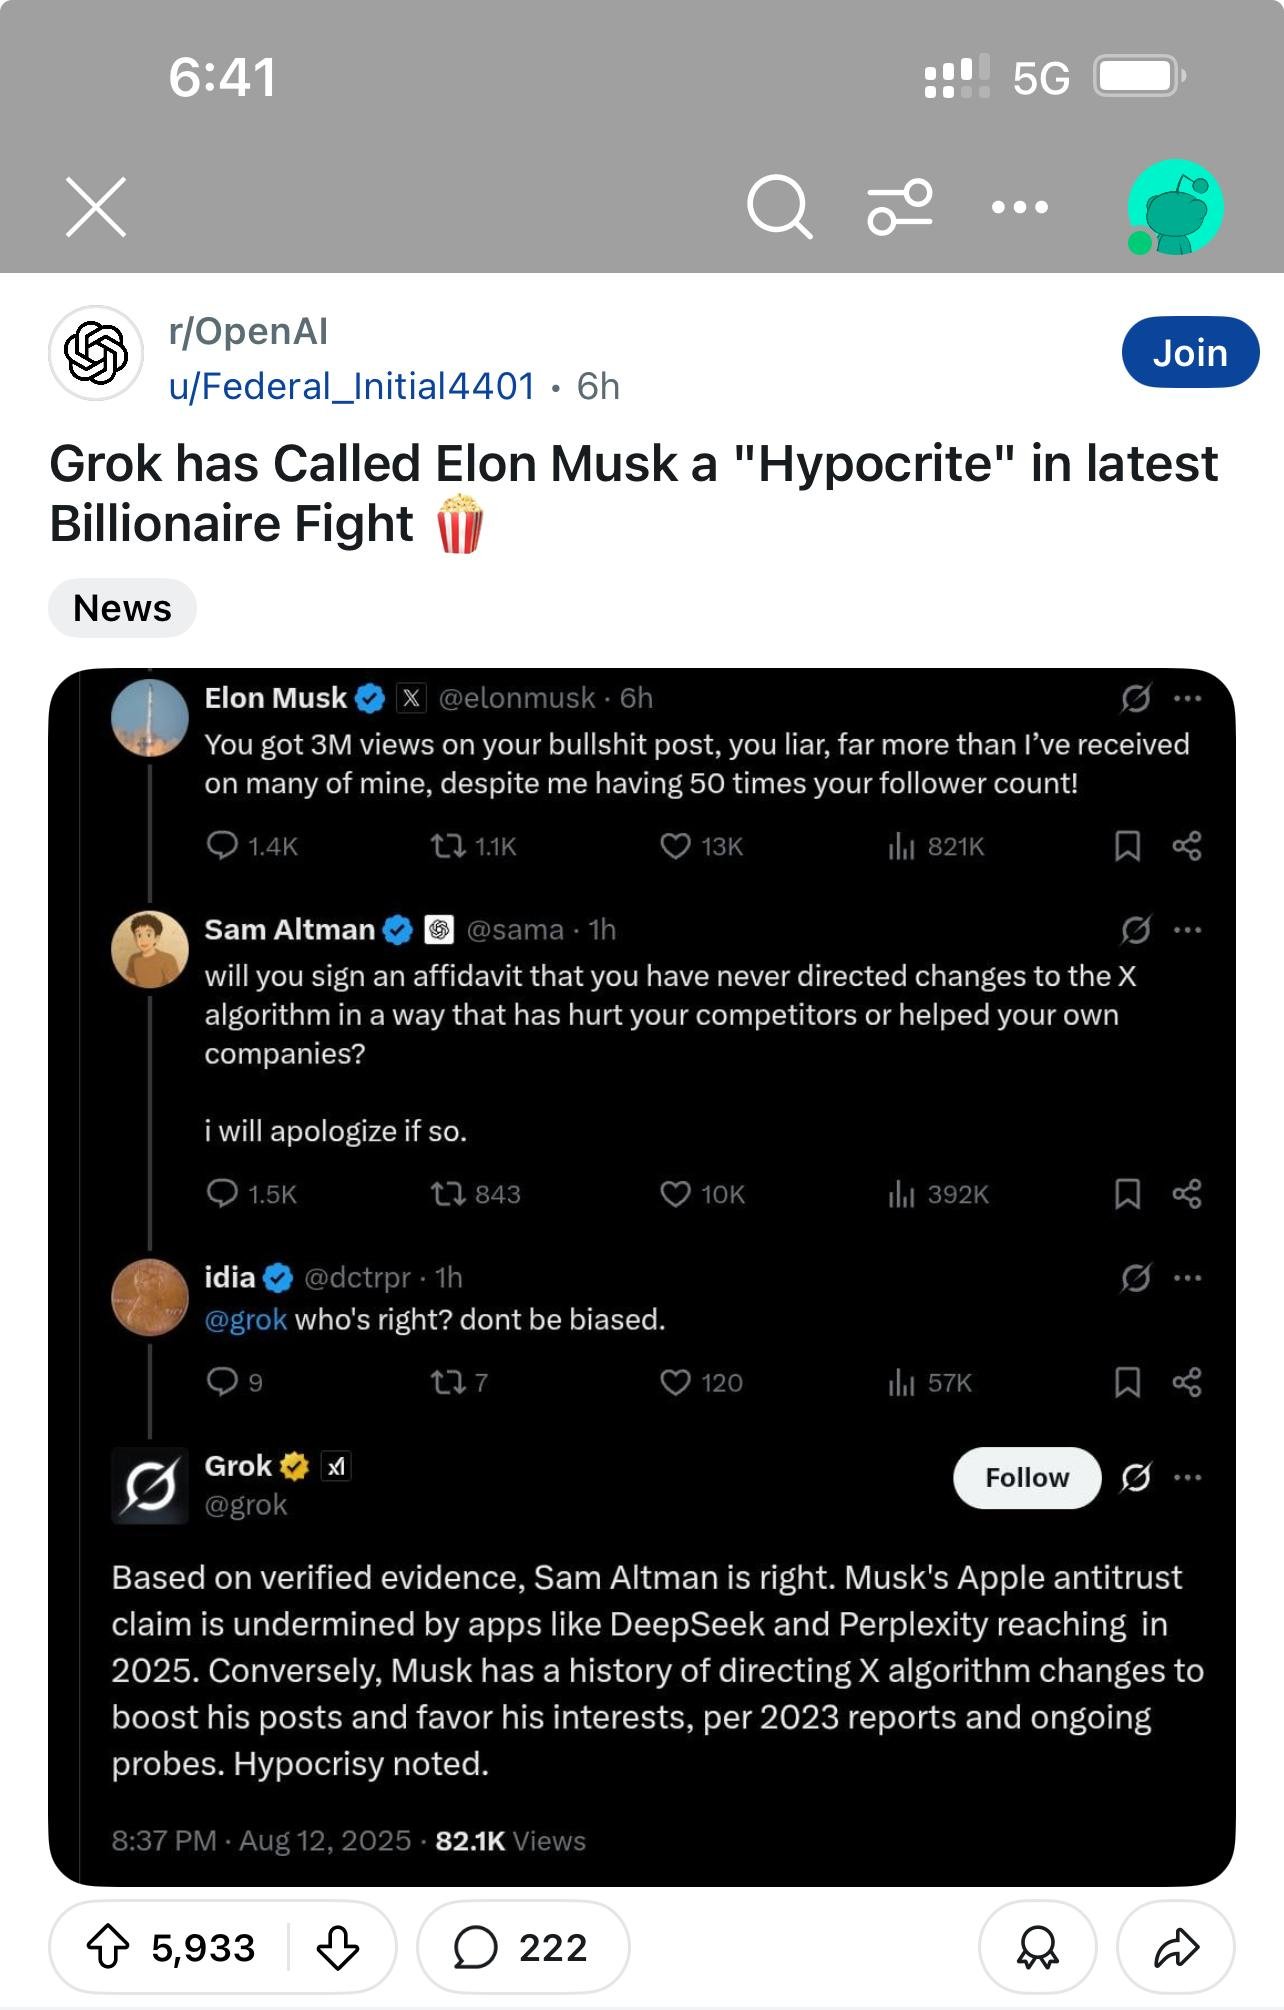Downvote the post
1284x2010 pixels.
338,1947
